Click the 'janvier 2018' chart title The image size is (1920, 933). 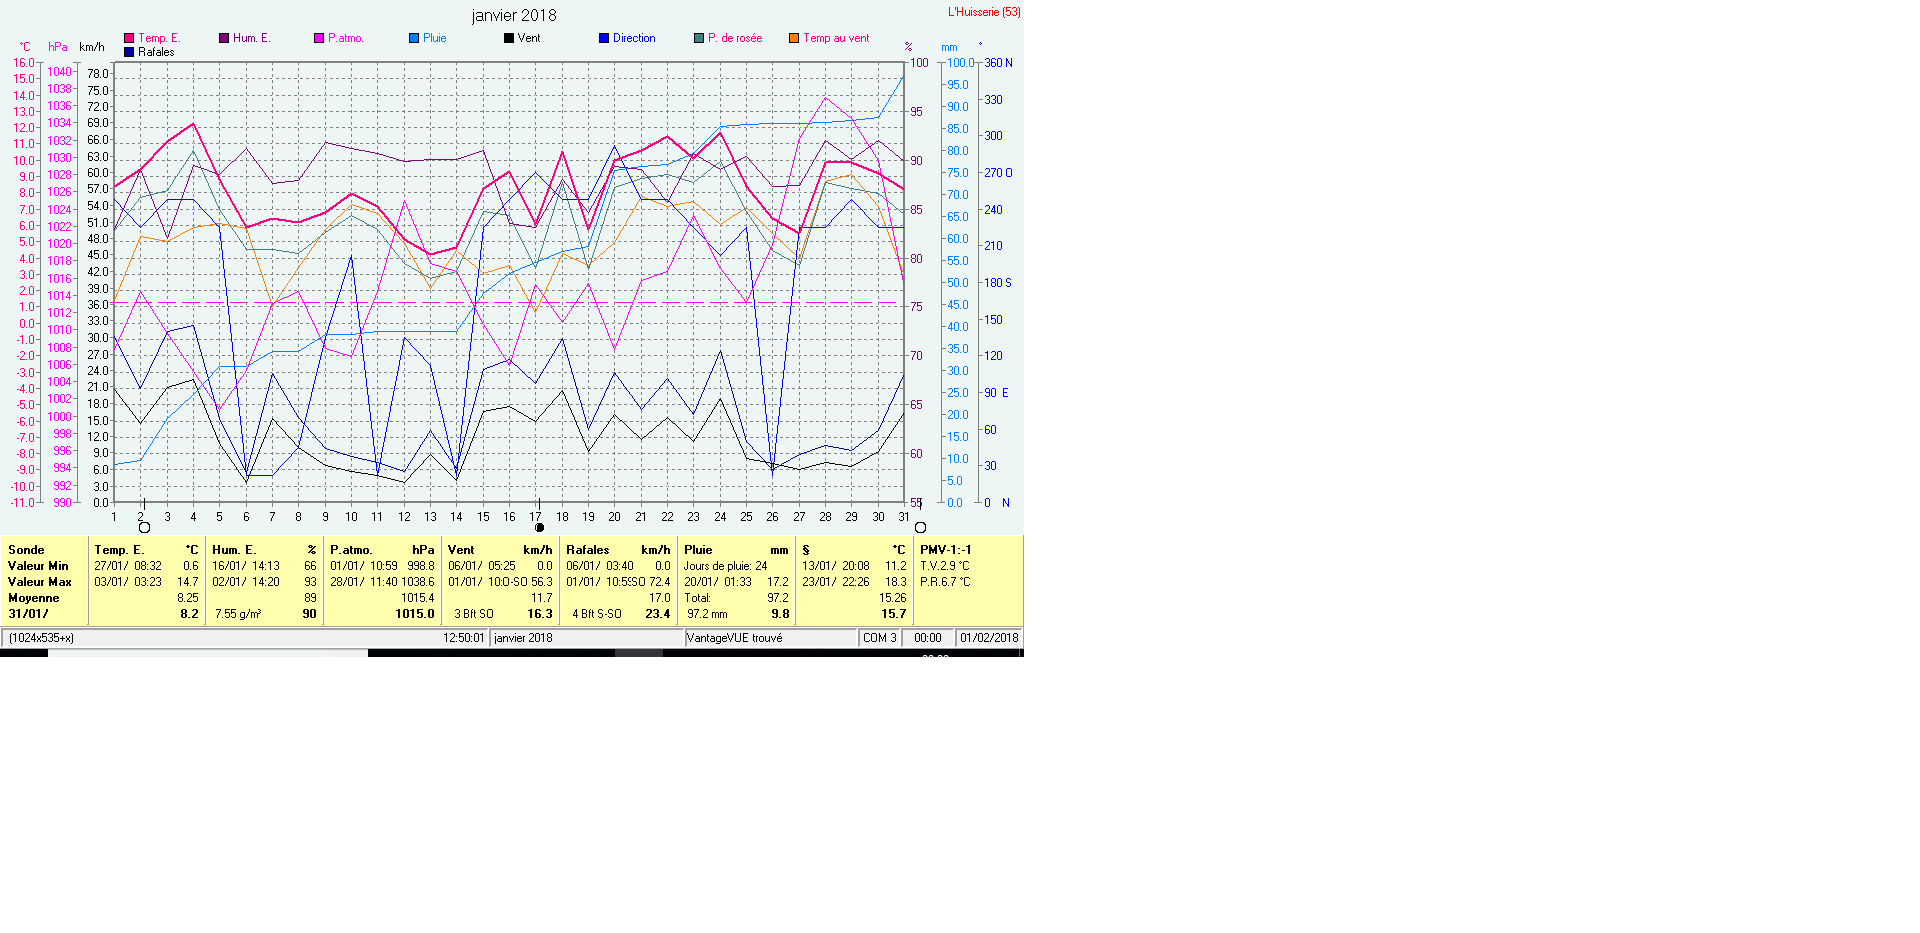coord(514,15)
